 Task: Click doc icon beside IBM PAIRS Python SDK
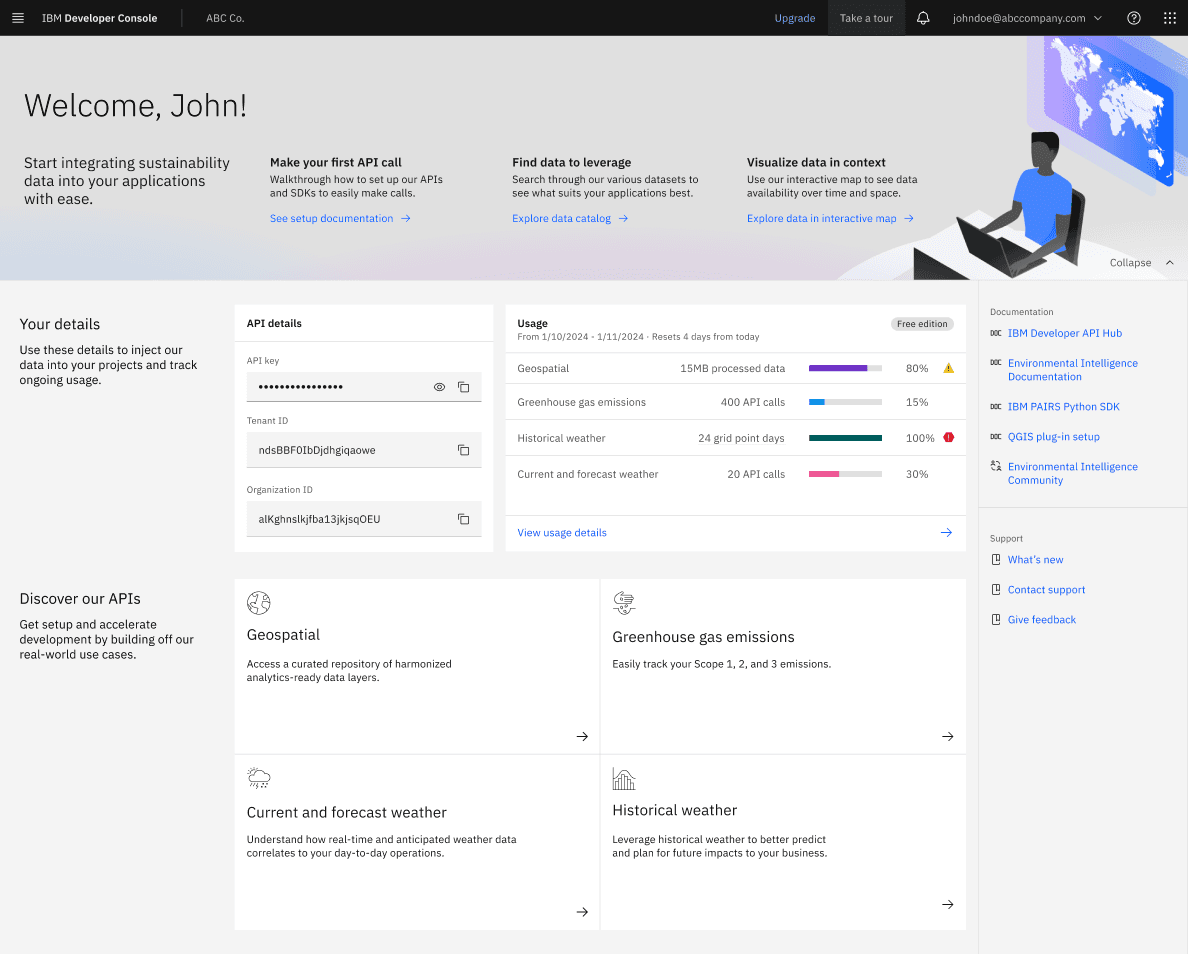[996, 407]
